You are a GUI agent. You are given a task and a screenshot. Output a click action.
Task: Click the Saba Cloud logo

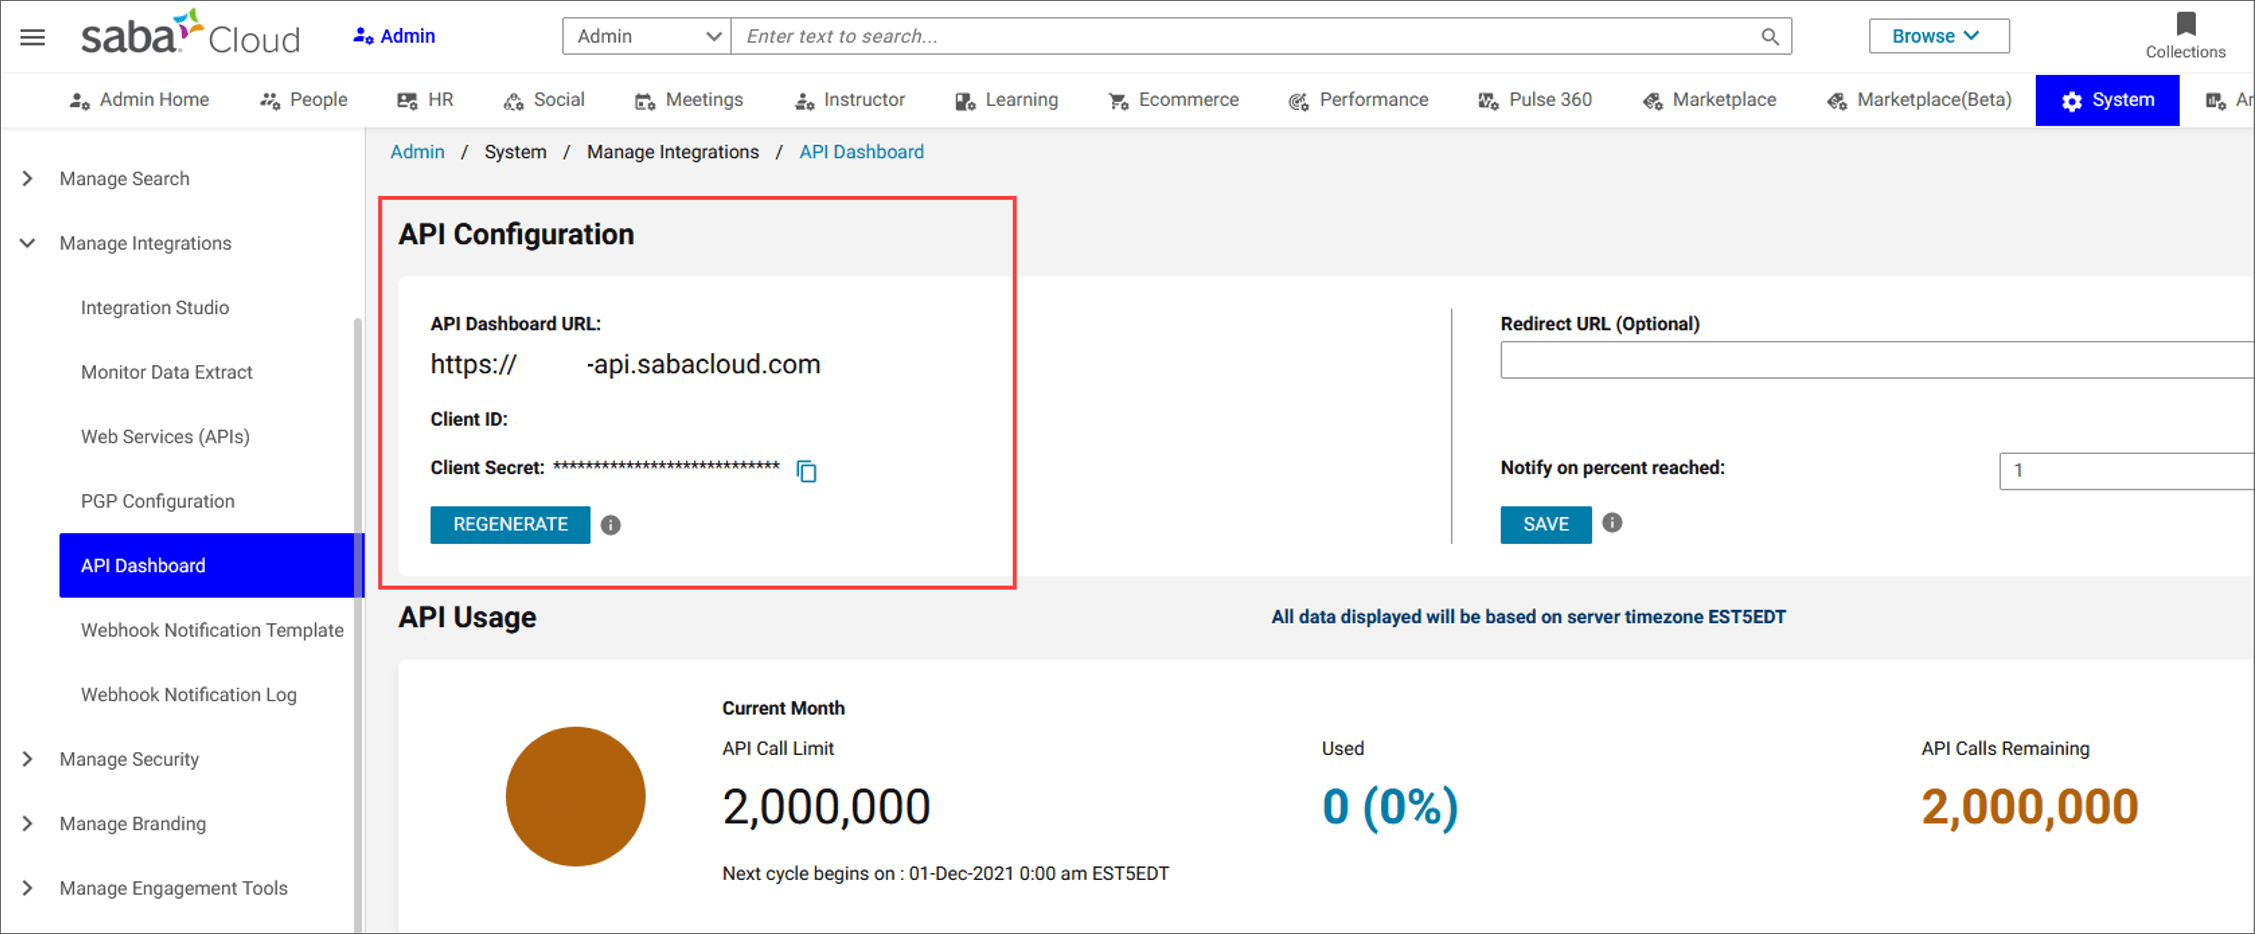pyautogui.click(x=190, y=34)
